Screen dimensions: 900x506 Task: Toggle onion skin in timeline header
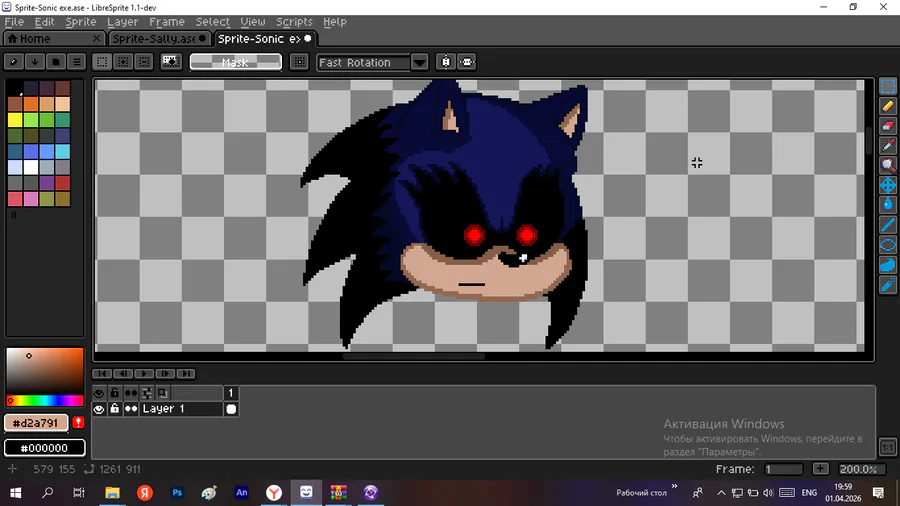pyautogui.click(x=163, y=393)
